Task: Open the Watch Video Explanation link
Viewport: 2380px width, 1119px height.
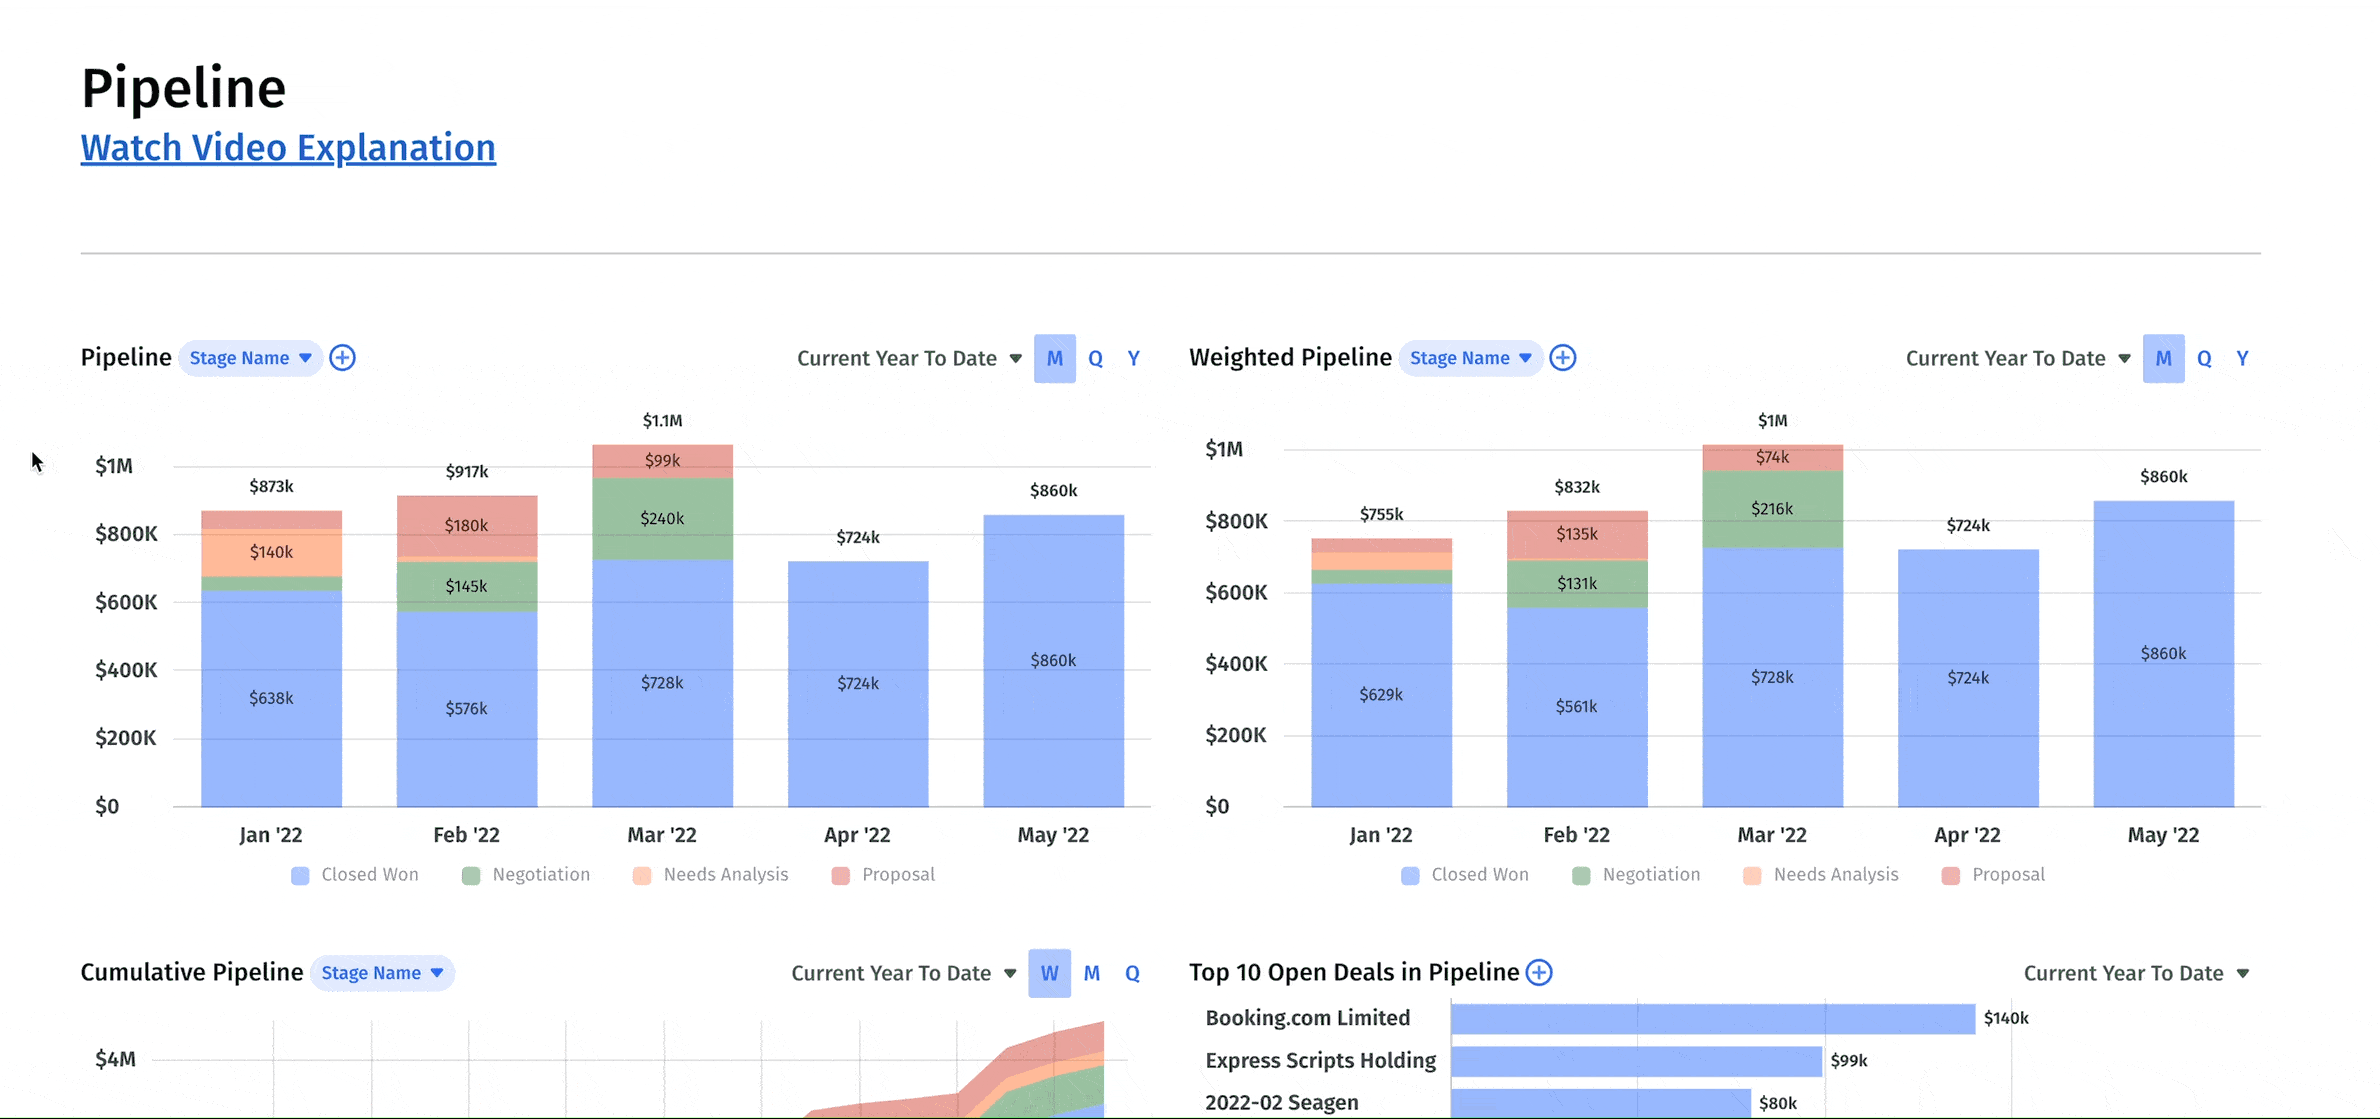Action: [288, 148]
